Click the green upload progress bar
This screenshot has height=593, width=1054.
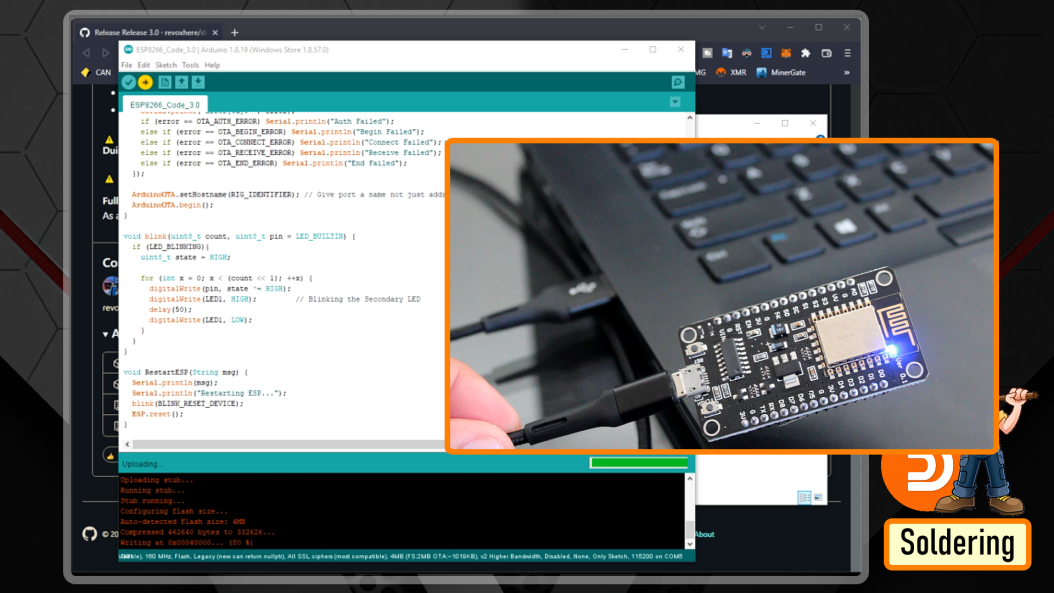(x=638, y=464)
